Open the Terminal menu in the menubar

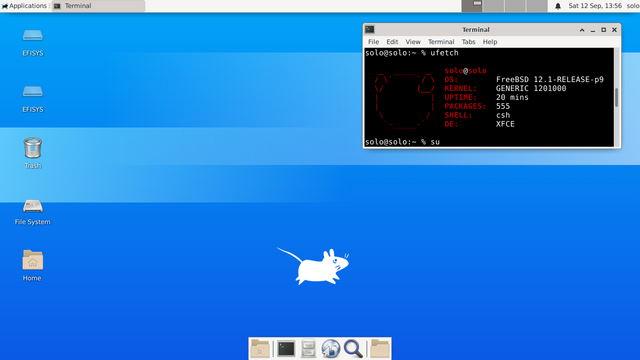pos(441,42)
